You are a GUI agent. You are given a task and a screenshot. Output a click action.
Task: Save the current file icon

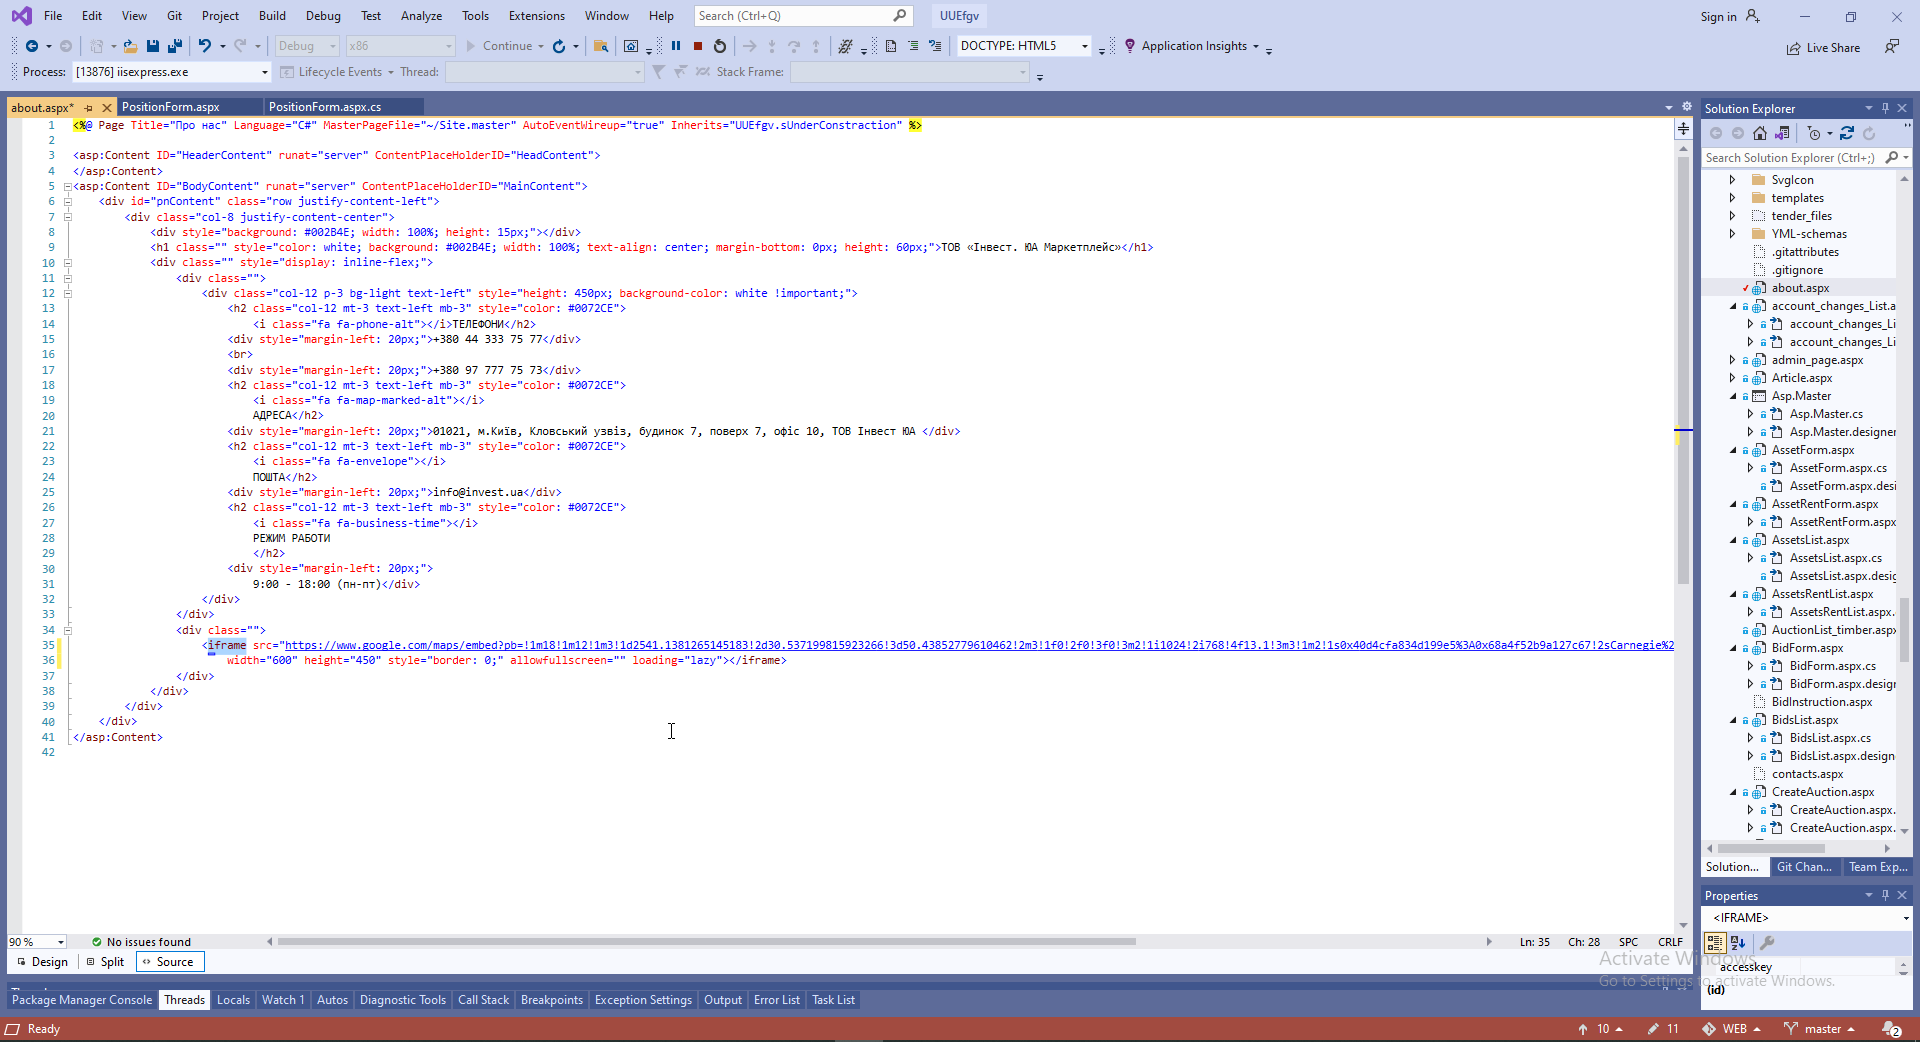pyautogui.click(x=153, y=46)
